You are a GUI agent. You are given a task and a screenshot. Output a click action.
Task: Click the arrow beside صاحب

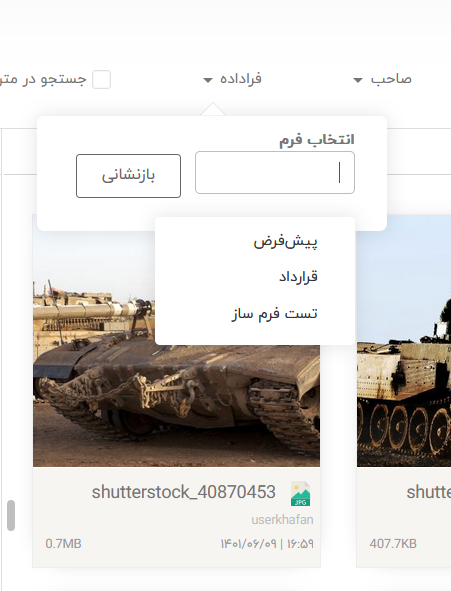pyautogui.click(x=358, y=80)
